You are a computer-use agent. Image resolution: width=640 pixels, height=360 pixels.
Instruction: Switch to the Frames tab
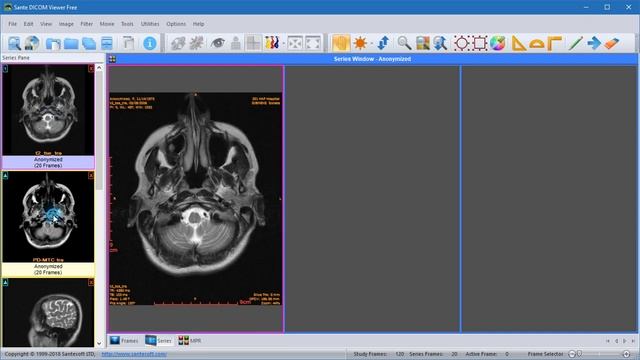tap(124, 340)
